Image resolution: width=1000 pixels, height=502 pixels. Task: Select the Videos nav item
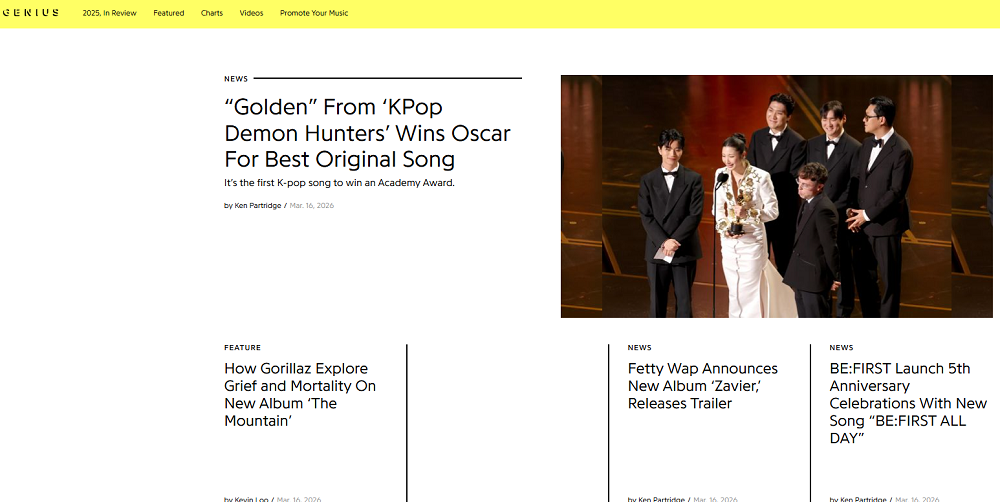(x=251, y=13)
